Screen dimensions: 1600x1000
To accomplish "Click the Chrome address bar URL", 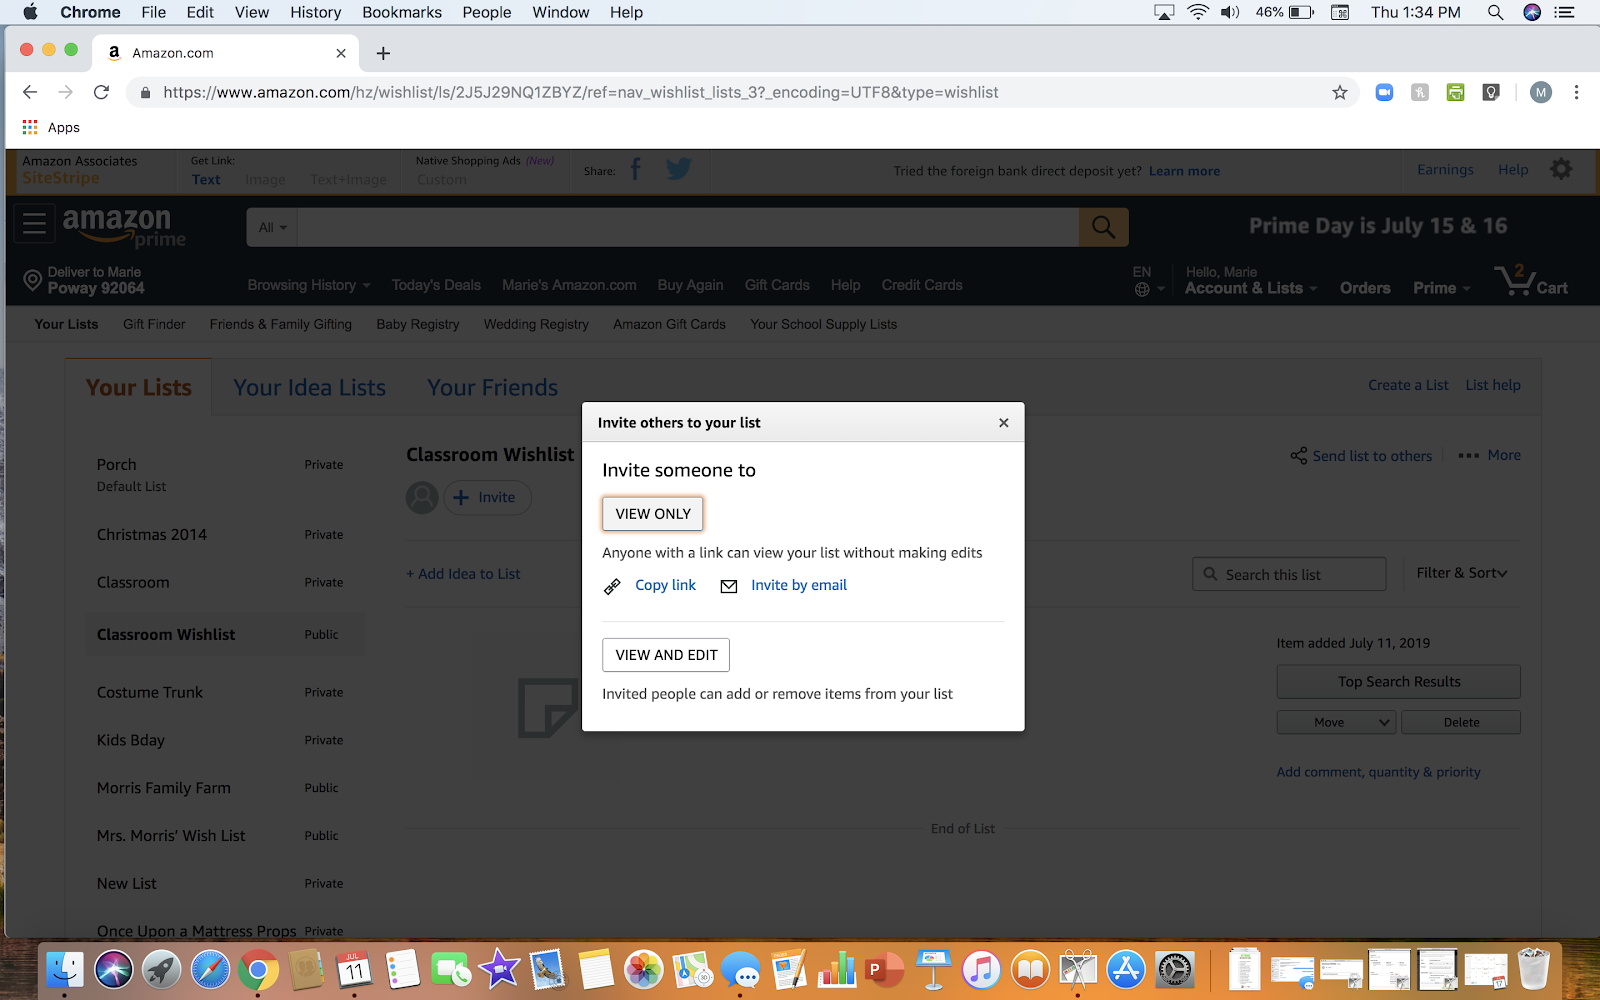I will click(580, 92).
